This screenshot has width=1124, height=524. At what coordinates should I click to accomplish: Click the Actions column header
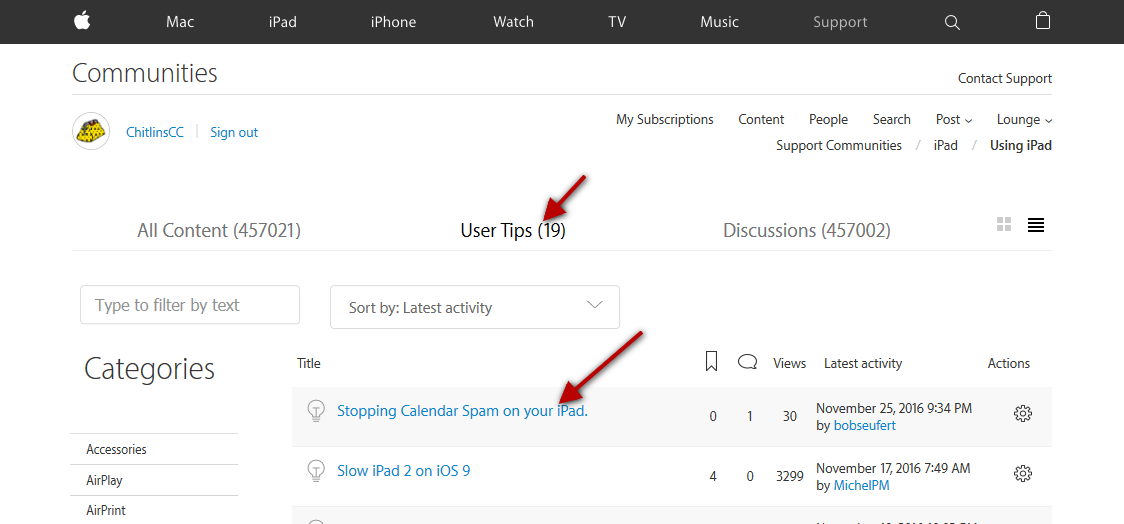[x=1009, y=363]
